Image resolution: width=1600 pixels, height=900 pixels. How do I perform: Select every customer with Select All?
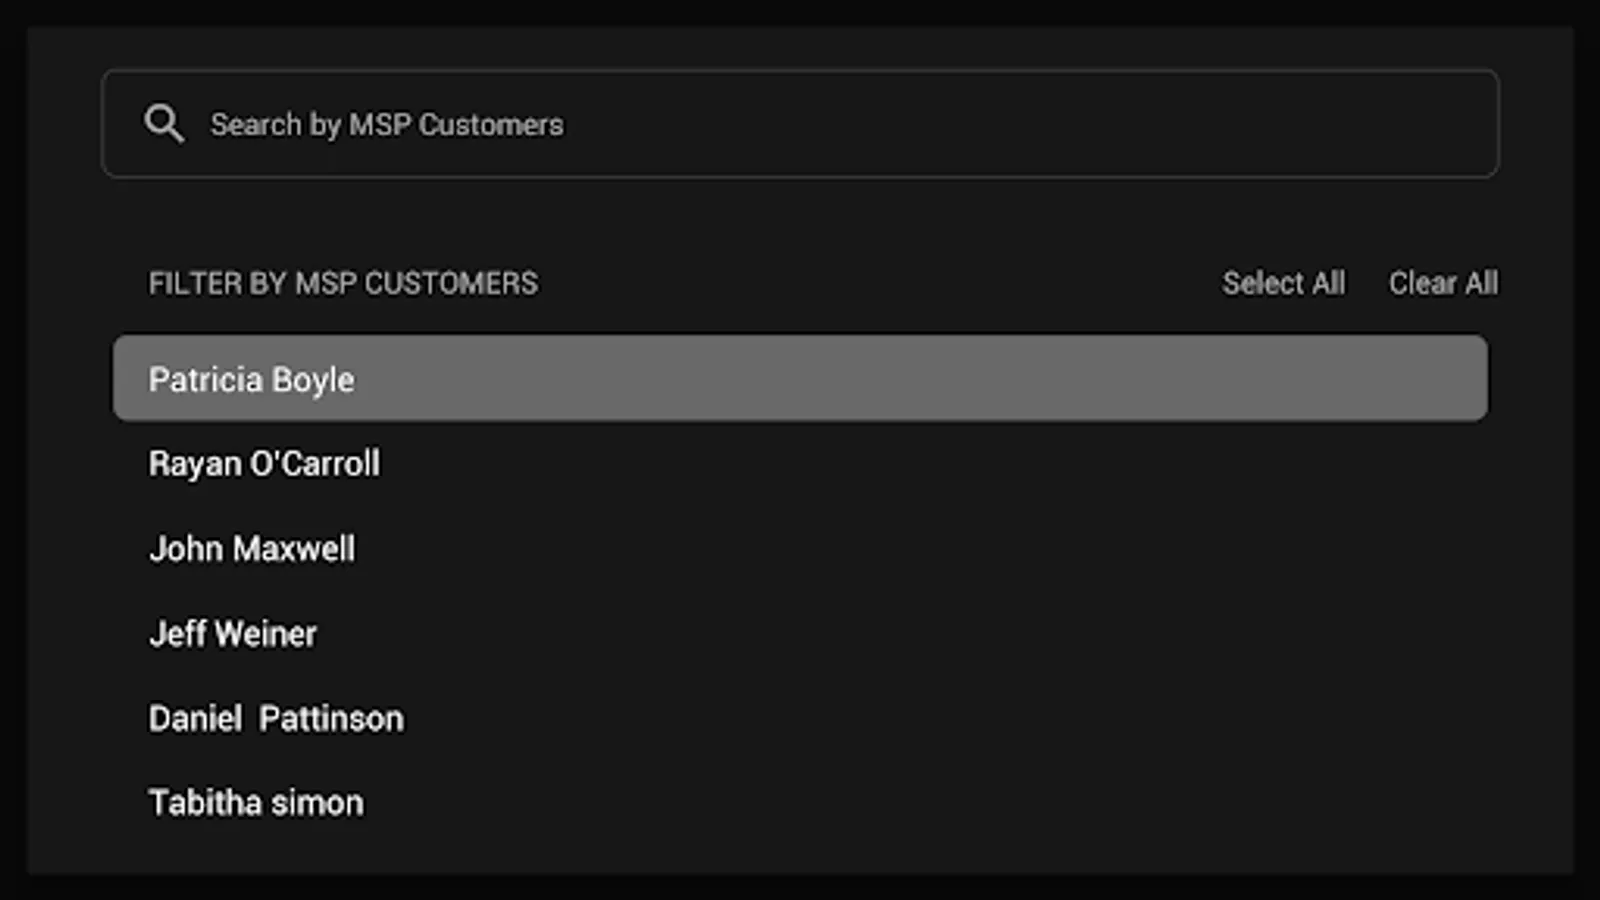tap(1283, 283)
